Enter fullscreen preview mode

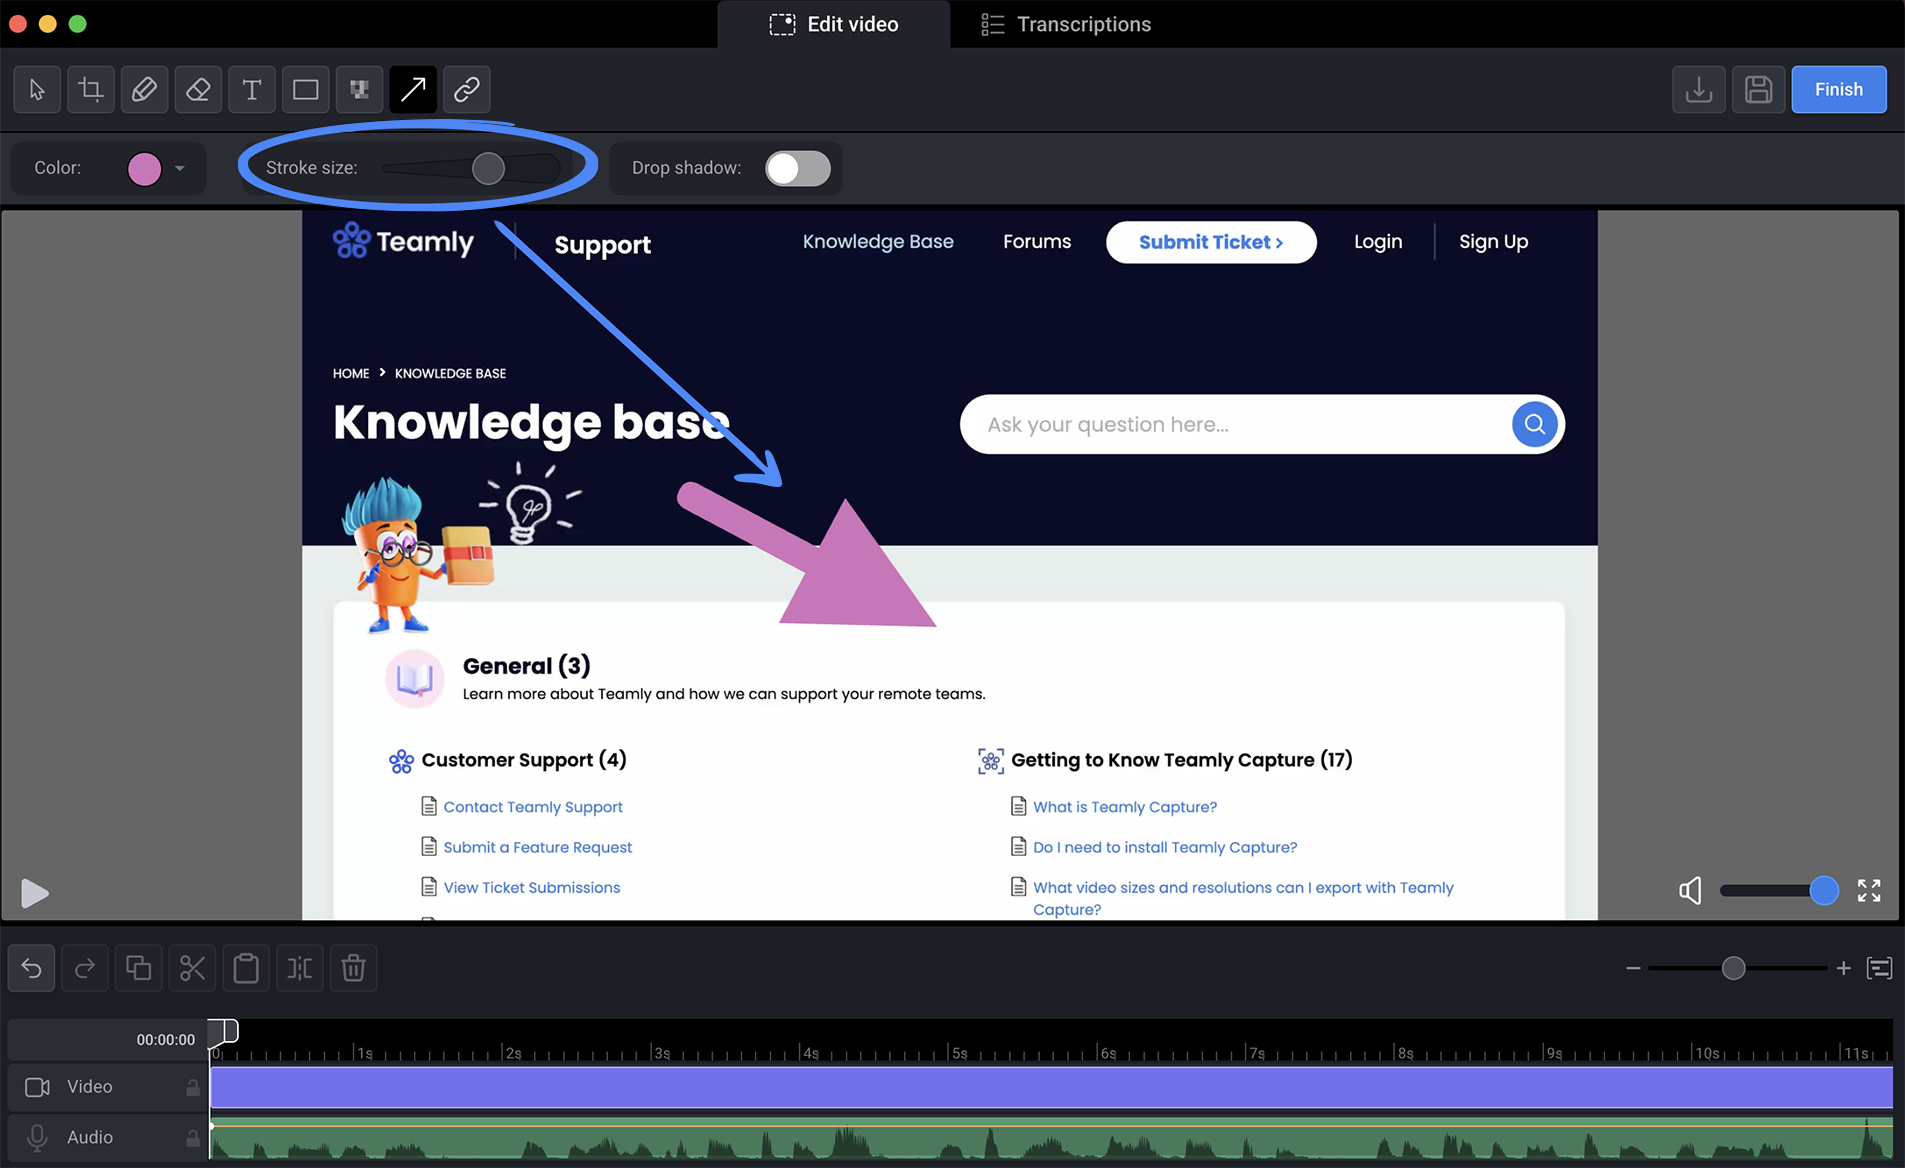[x=1868, y=890]
